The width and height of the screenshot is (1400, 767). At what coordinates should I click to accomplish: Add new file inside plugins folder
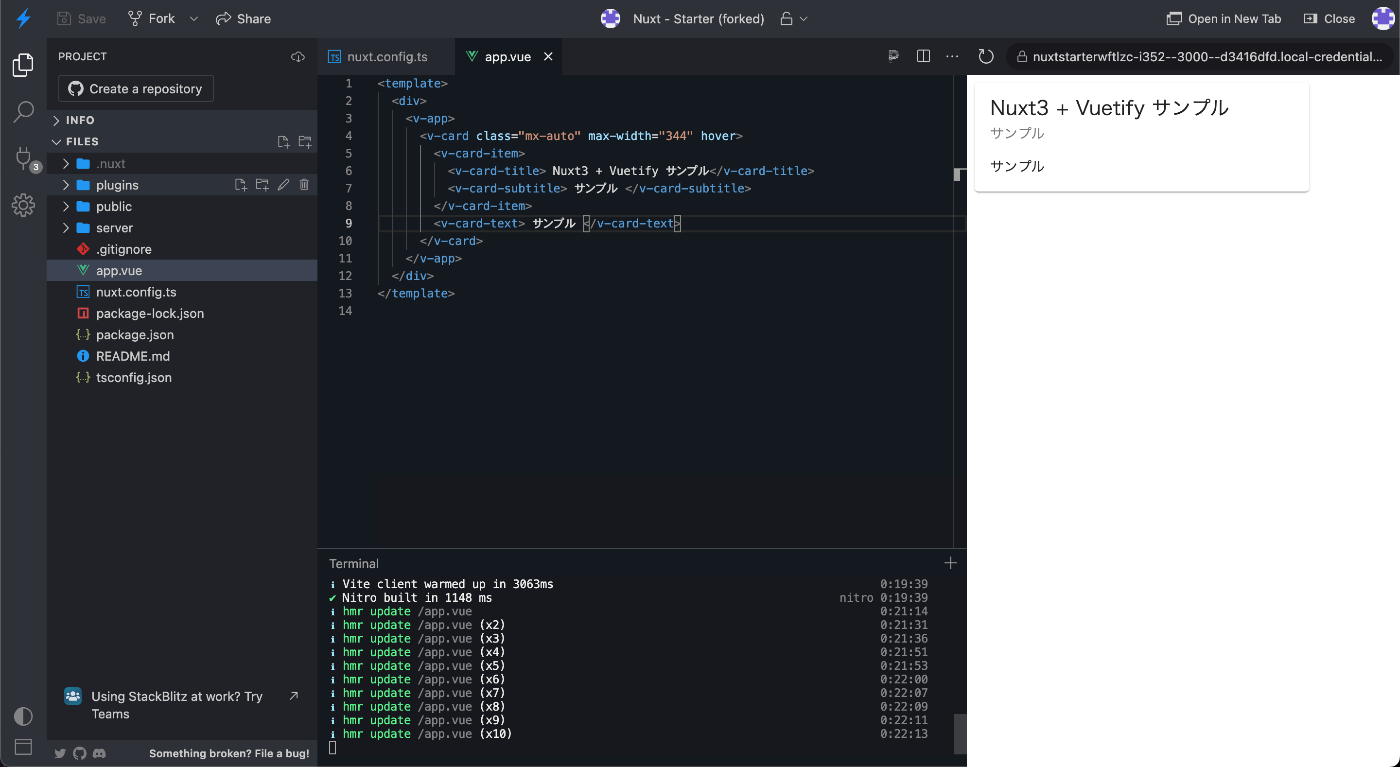pos(240,185)
